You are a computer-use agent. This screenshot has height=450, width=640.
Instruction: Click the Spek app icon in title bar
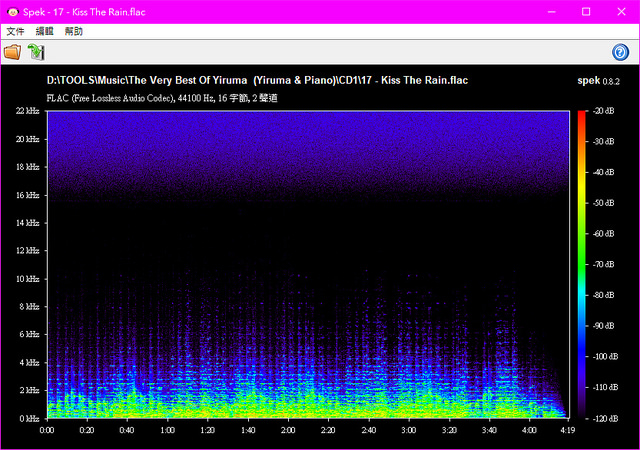[10, 11]
